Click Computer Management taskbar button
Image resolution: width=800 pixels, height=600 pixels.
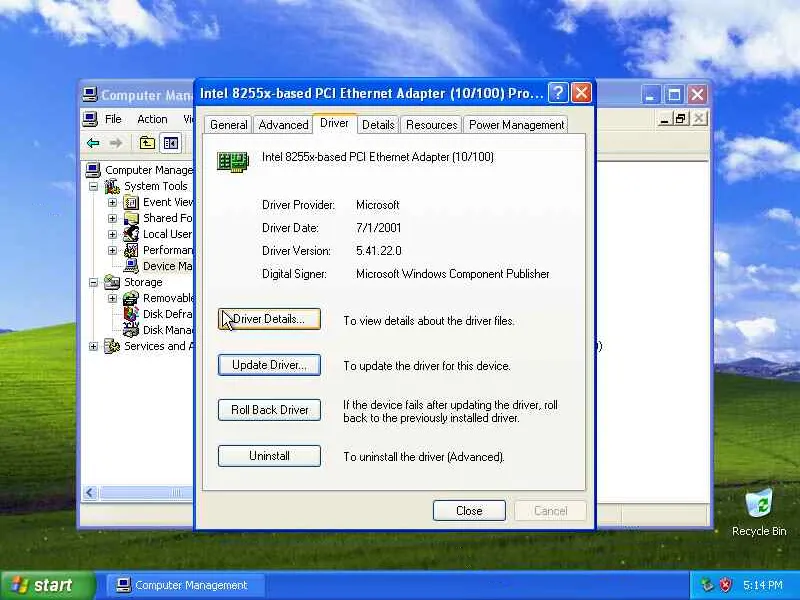(x=186, y=585)
